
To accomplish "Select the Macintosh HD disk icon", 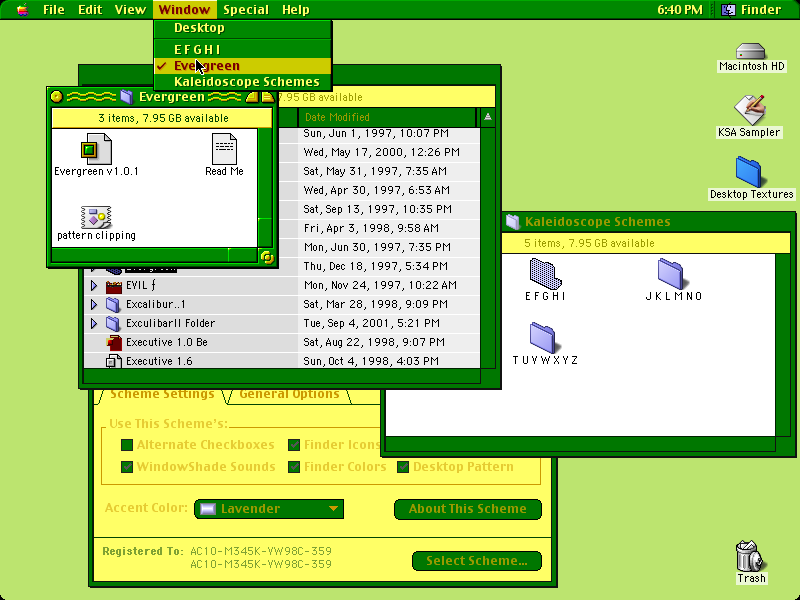I will pyautogui.click(x=751, y=51).
